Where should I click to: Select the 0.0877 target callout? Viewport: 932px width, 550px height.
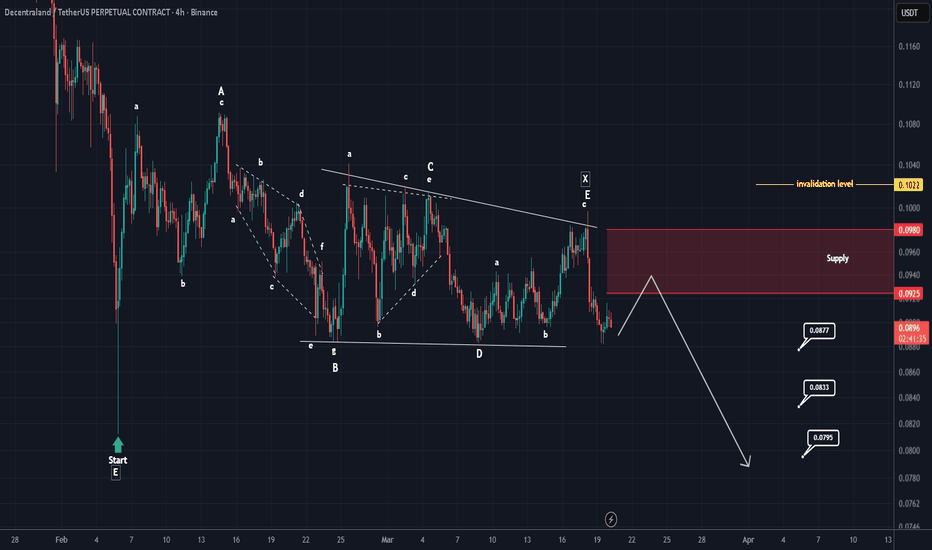(x=819, y=331)
